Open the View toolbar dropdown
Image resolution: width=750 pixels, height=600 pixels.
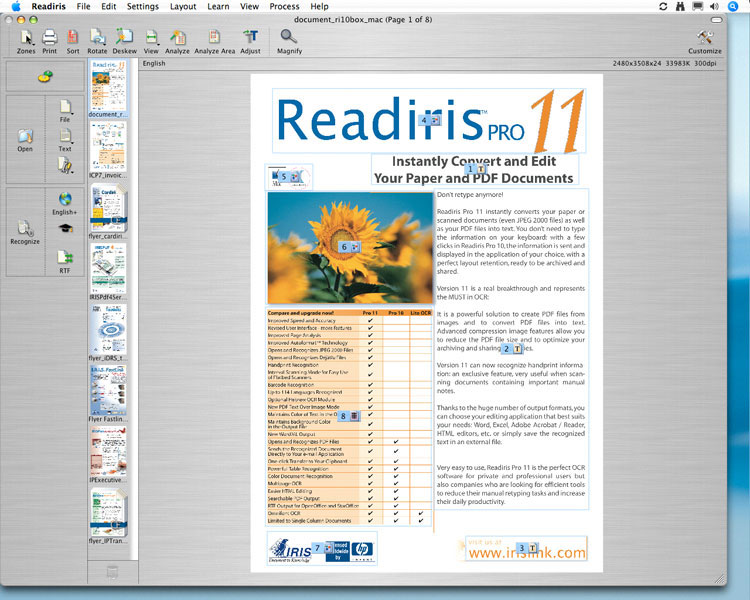(151, 37)
